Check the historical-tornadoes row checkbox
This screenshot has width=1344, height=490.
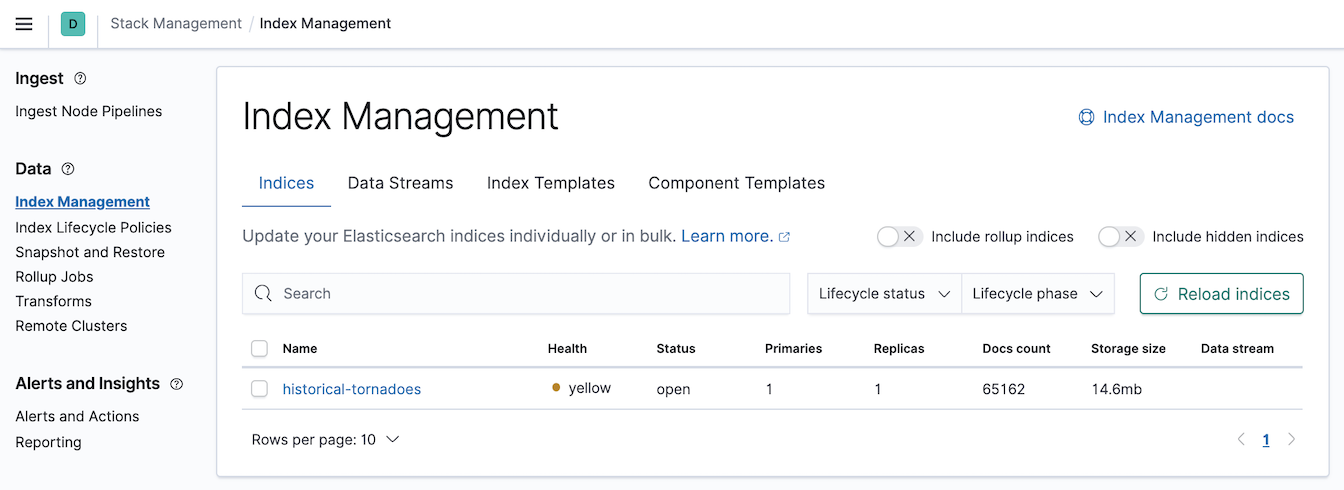259,389
